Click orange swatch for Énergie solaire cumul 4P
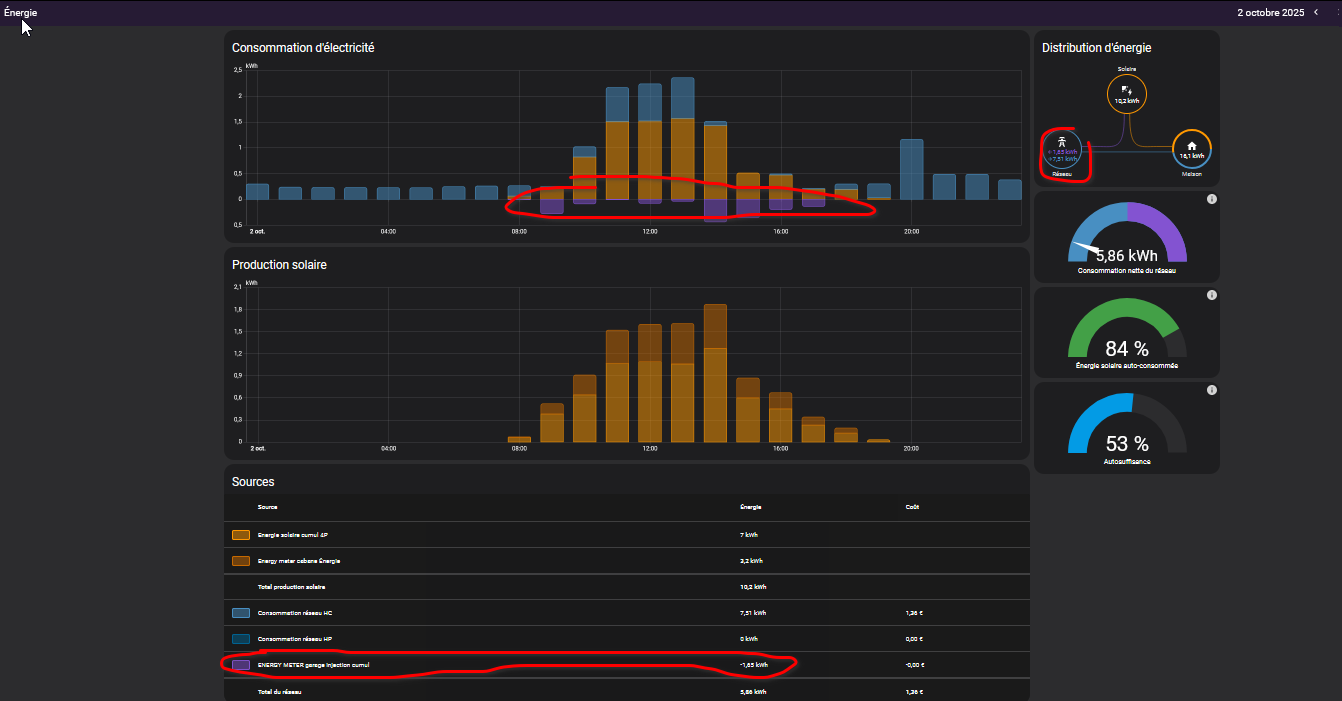 click(241, 535)
